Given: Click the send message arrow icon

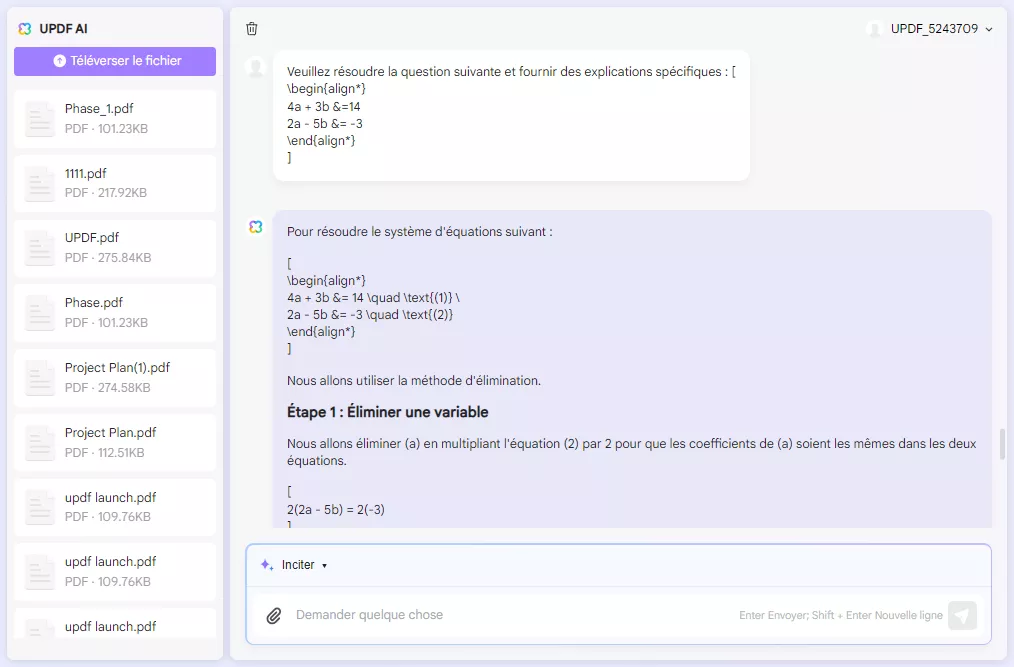Looking at the screenshot, I should point(962,615).
